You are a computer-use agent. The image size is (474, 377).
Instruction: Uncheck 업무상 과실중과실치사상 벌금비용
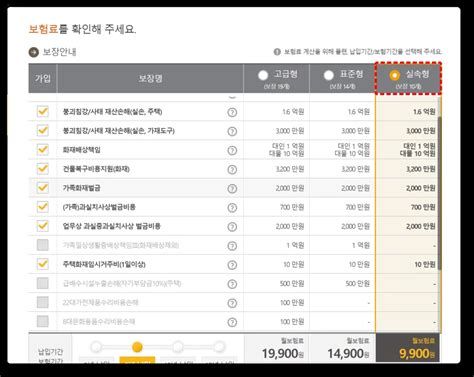(43, 226)
